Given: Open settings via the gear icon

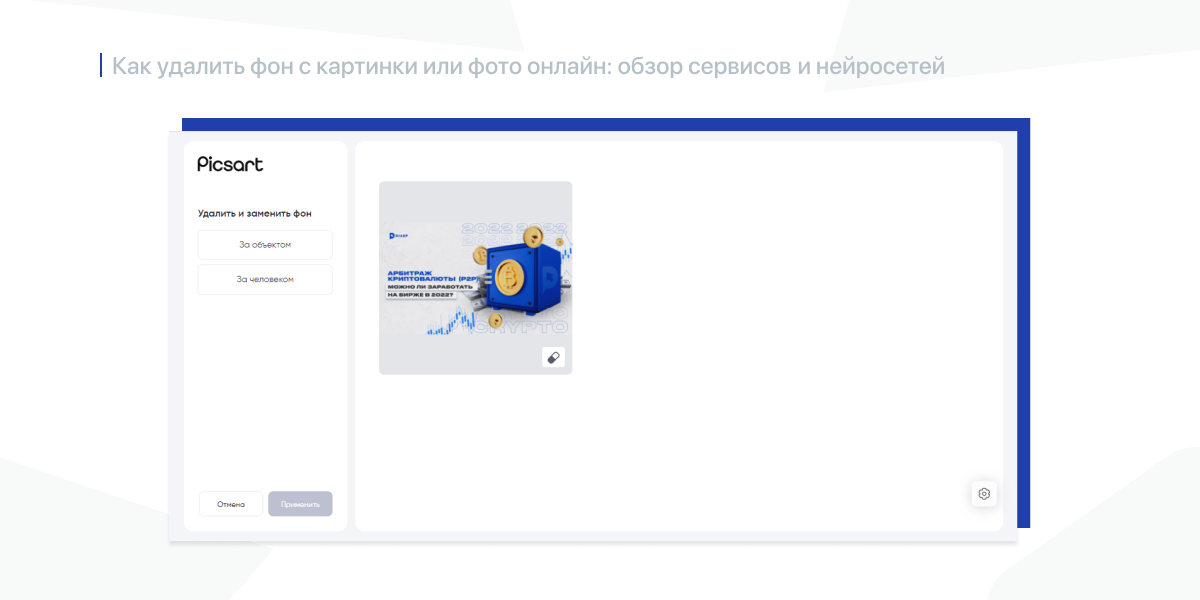Looking at the screenshot, I should (x=984, y=494).
